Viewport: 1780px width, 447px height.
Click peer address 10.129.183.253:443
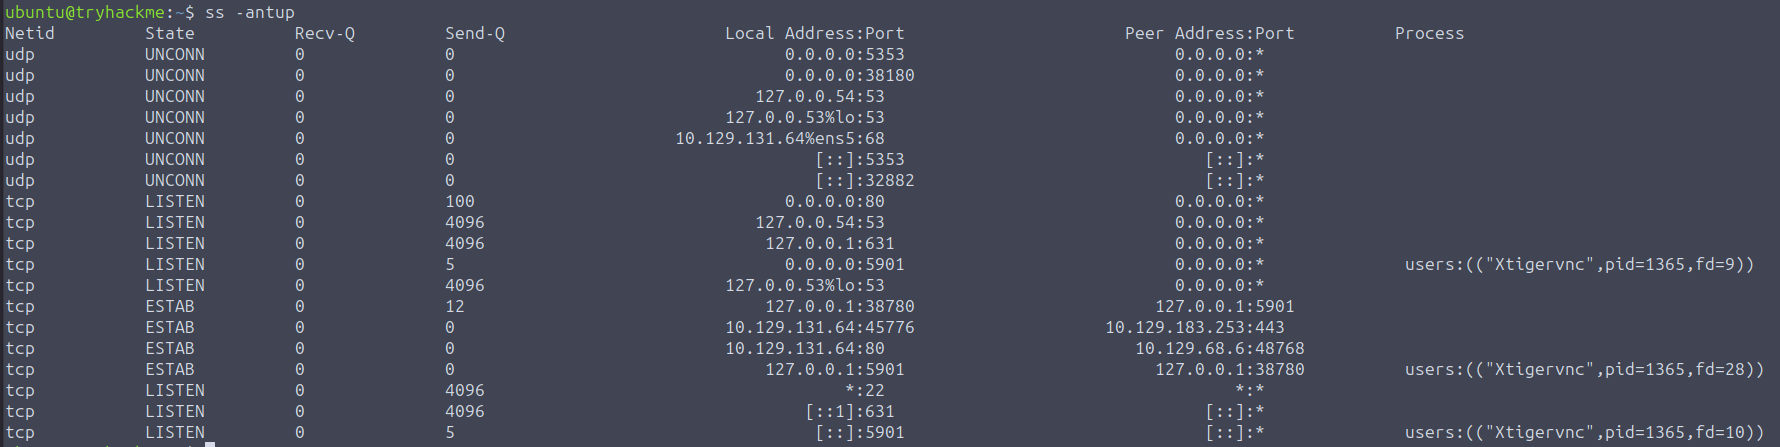(x=1194, y=327)
